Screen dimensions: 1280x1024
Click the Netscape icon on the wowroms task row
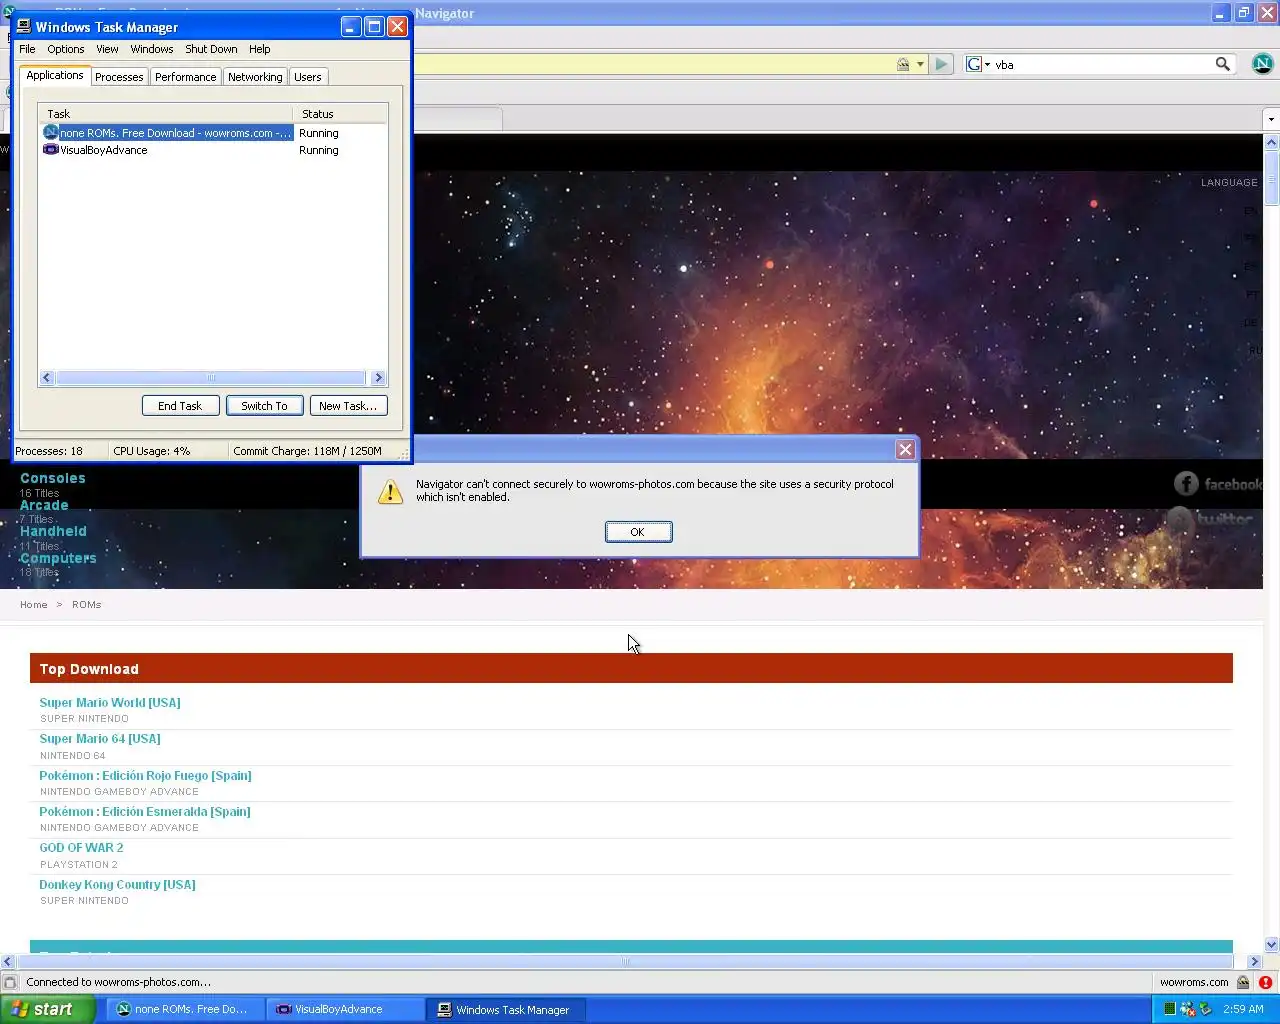[51, 132]
